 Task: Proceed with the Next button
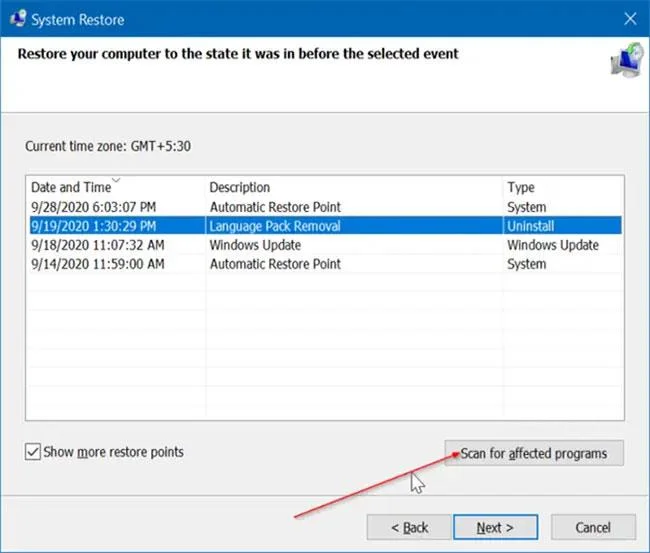[495, 527]
